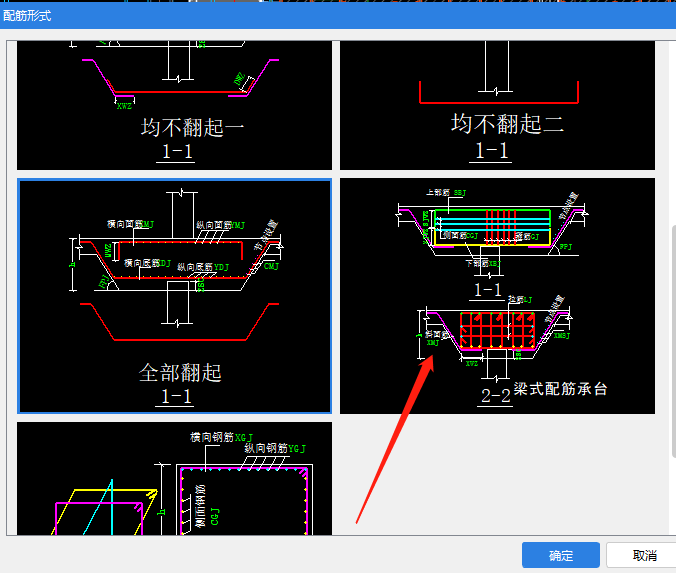Screen dimensions: 676x573
Task: Select the bottom thumbnail with 横向钢筋XGJ
Action: click(x=174, y=479)
